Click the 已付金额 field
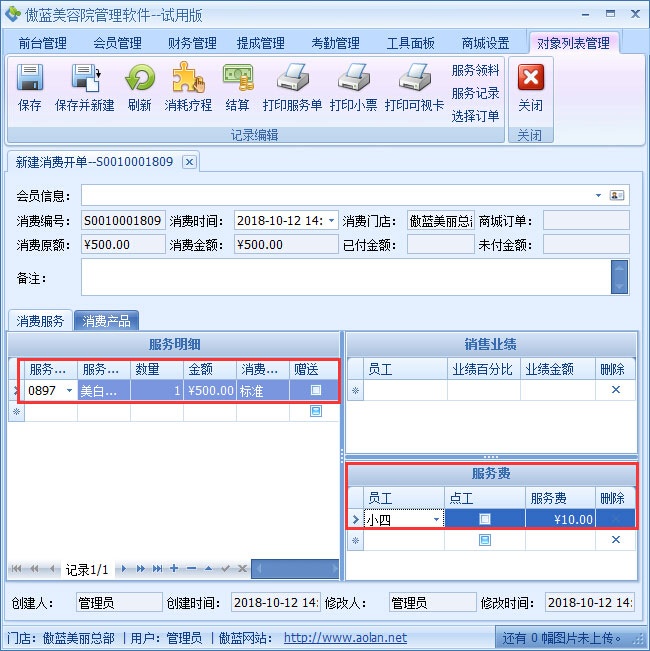This screenshot has height=651, width=650. pos(440,245)
